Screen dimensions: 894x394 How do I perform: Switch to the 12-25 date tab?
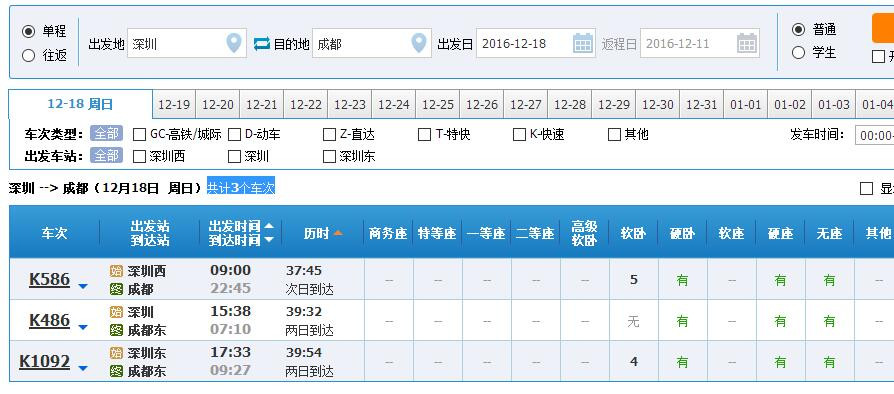pyautogui.click(x=438, y=105)
